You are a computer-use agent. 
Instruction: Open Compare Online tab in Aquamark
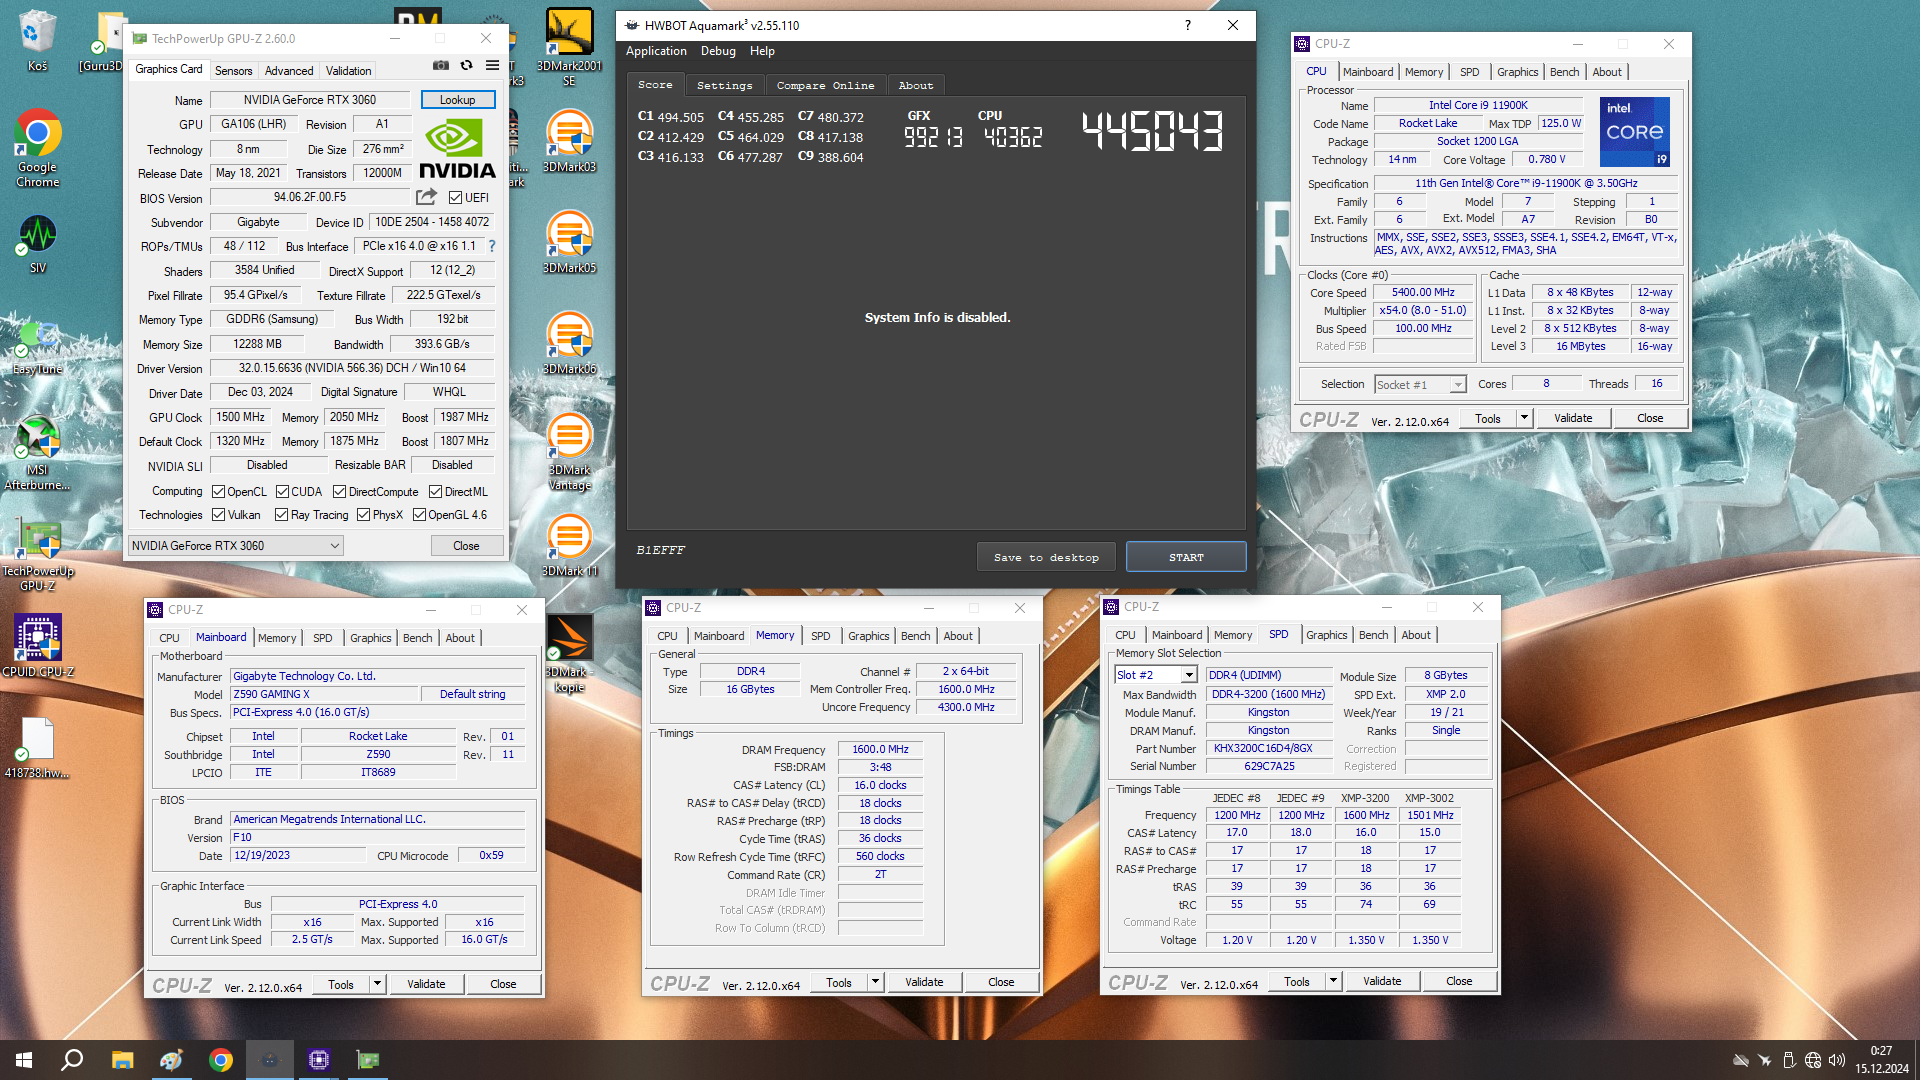pos(825,86)
